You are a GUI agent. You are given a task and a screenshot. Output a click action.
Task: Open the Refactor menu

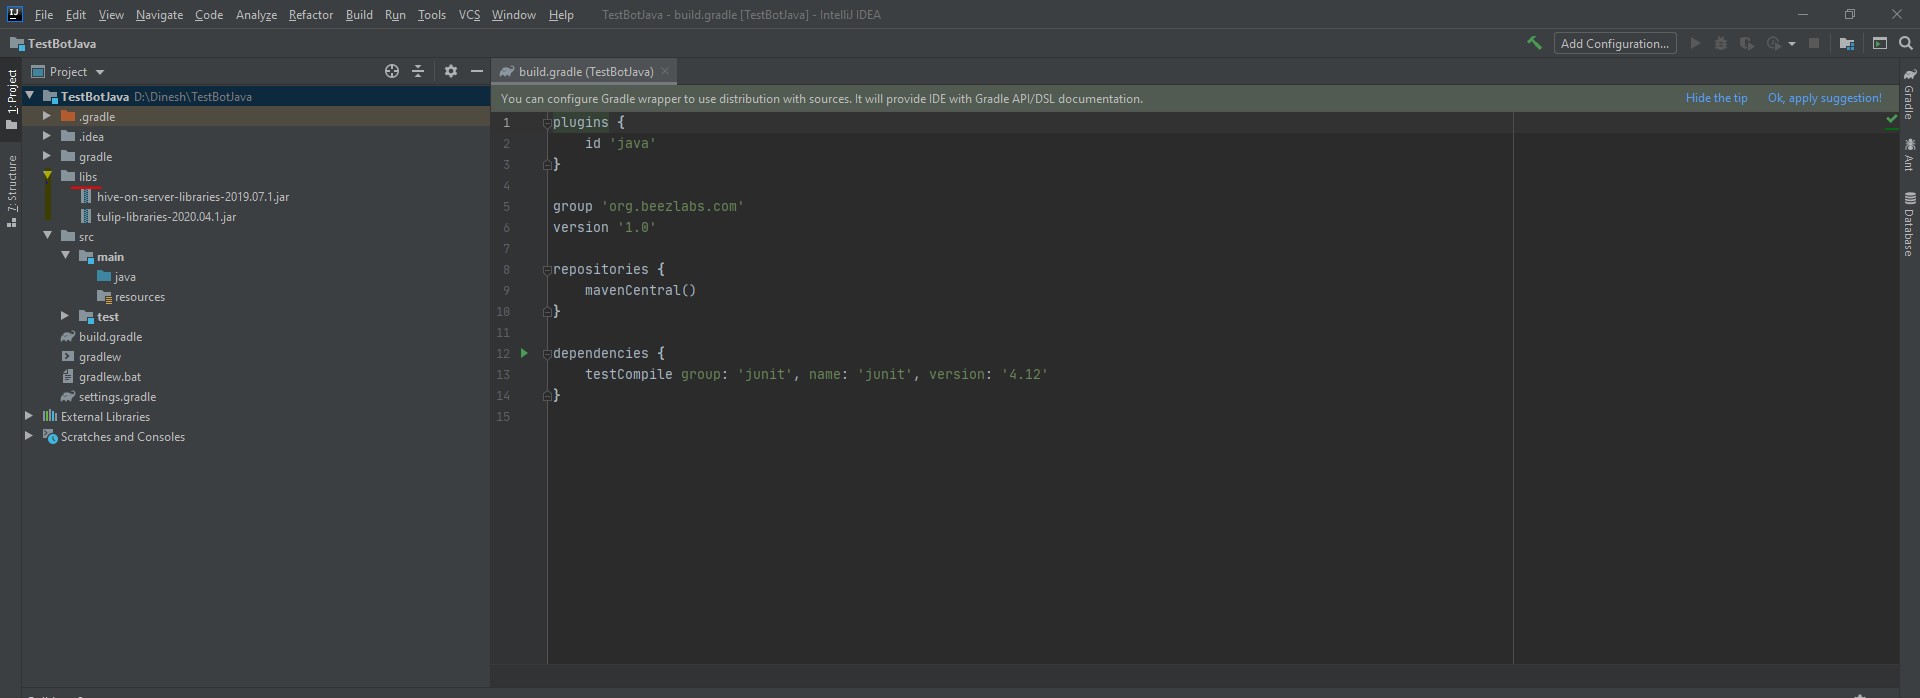tap(311, 15)
